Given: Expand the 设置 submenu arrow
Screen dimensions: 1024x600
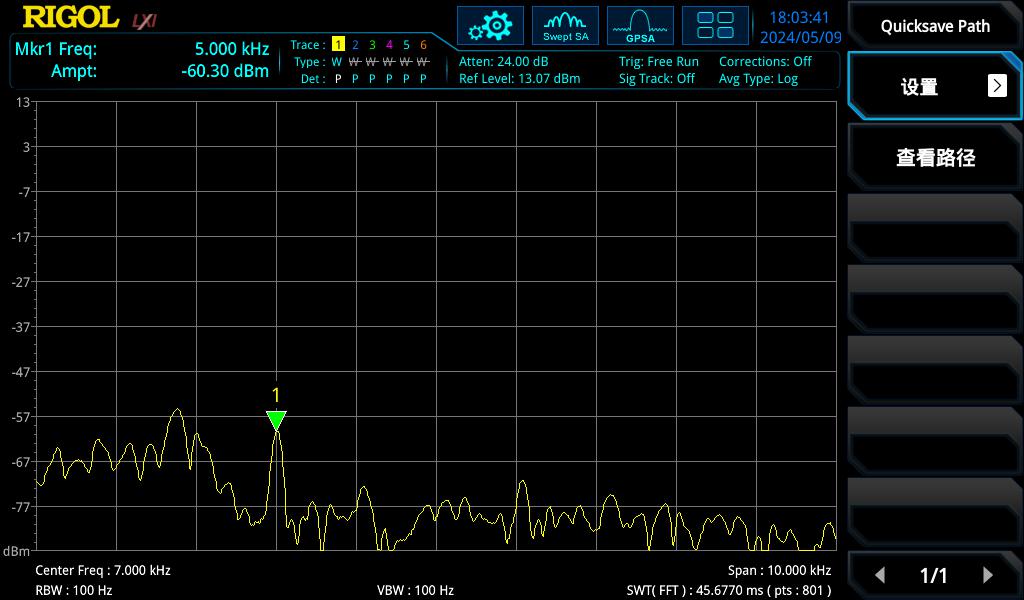Looking at the screenshot, I should (x=997, y=86).
